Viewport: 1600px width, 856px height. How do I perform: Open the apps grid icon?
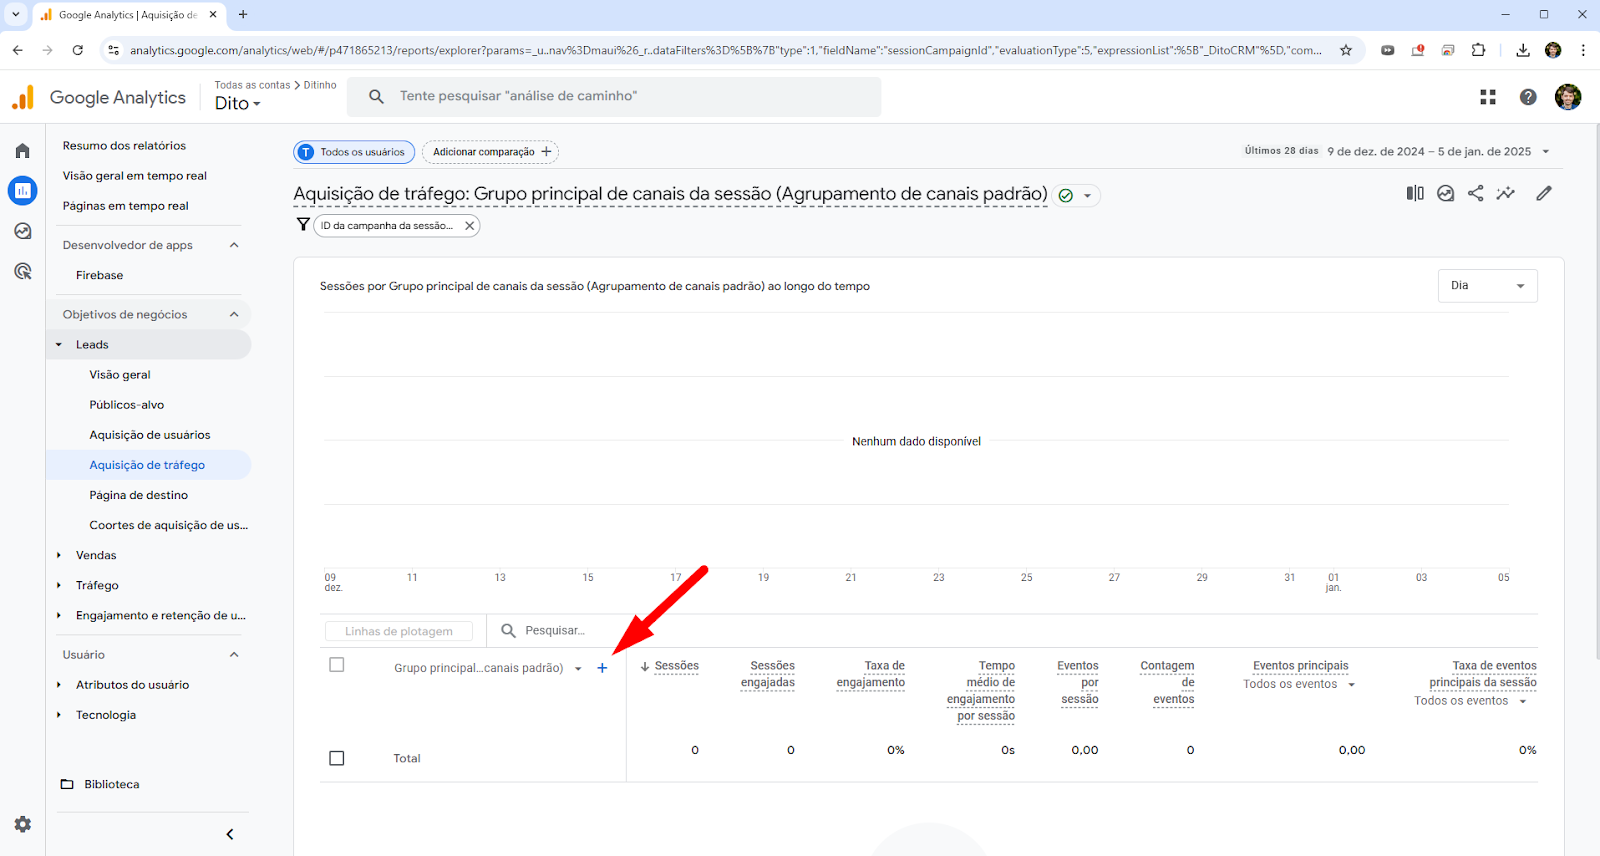tap(1488, 97)
